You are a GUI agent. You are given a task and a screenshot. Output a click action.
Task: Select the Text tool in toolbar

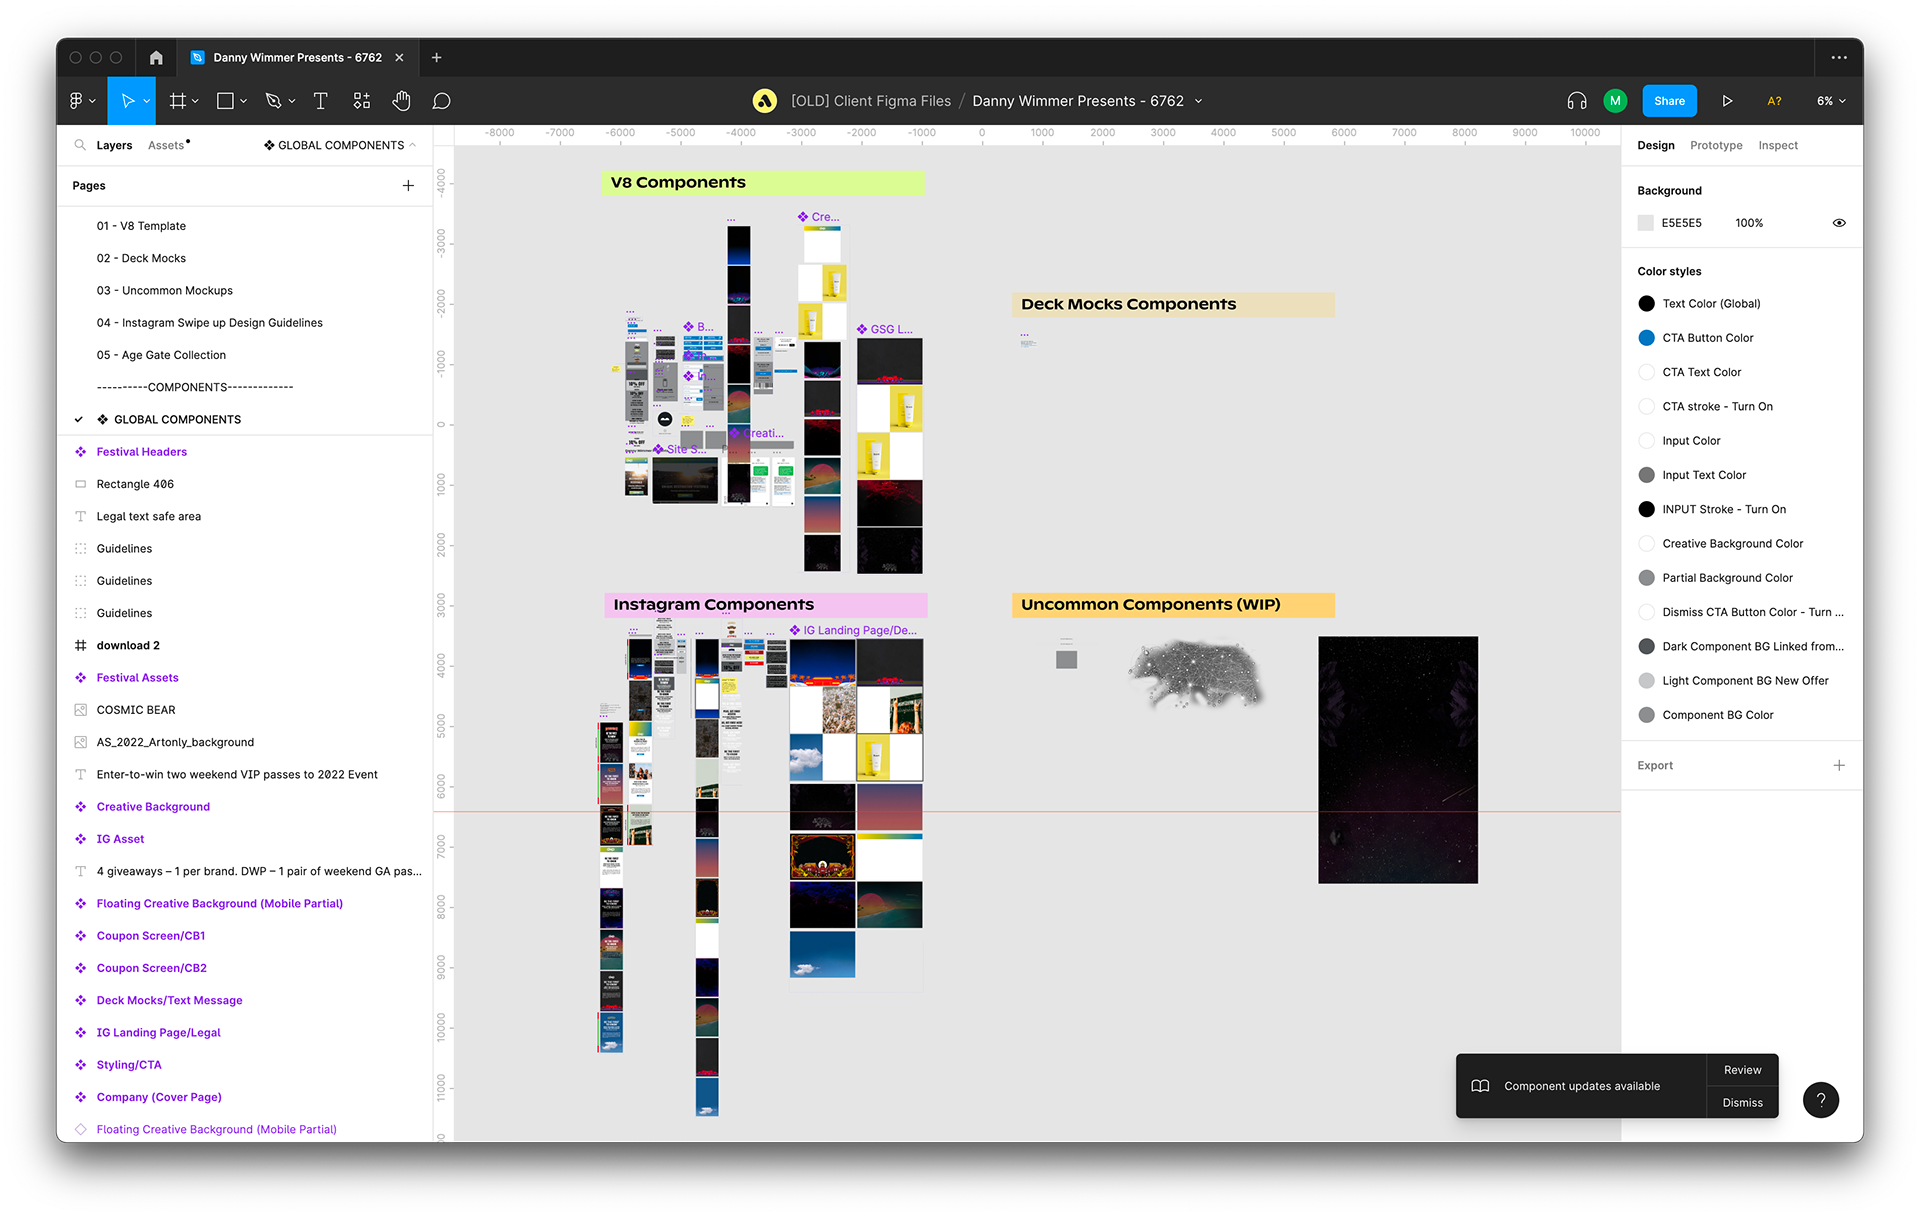tap(320, 101)
